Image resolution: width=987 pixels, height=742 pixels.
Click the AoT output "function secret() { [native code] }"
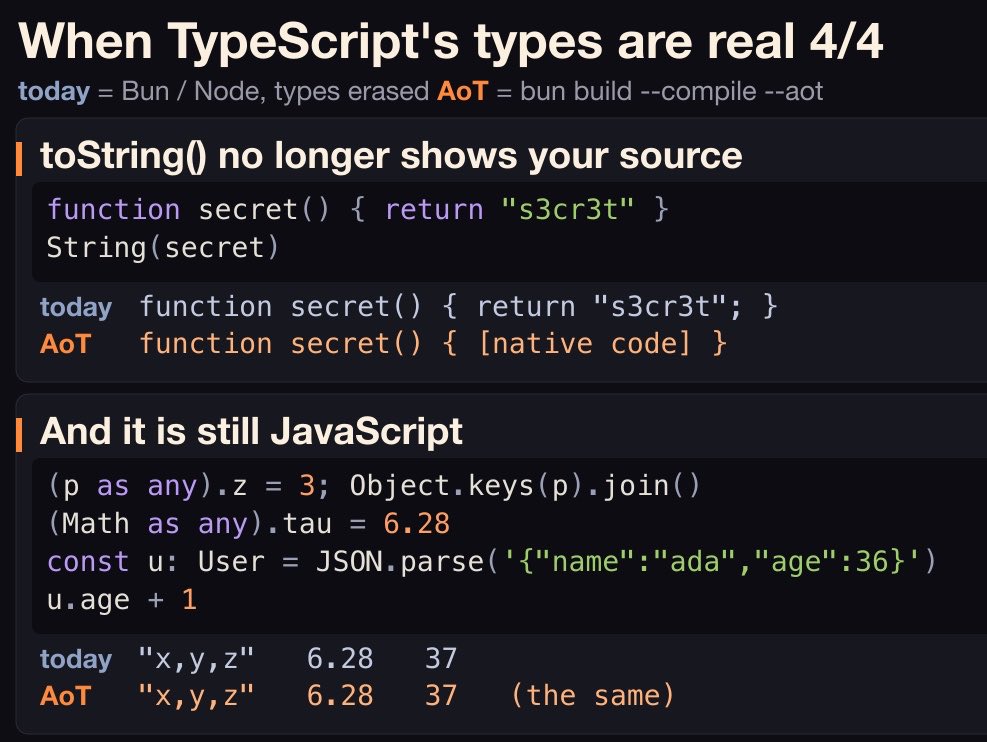tap(433, 344)
